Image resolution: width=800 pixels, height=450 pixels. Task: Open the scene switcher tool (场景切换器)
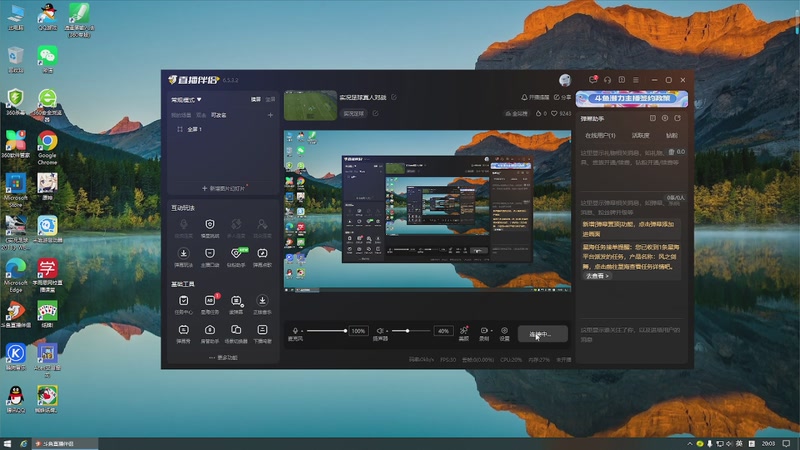(x=236, y=334)
